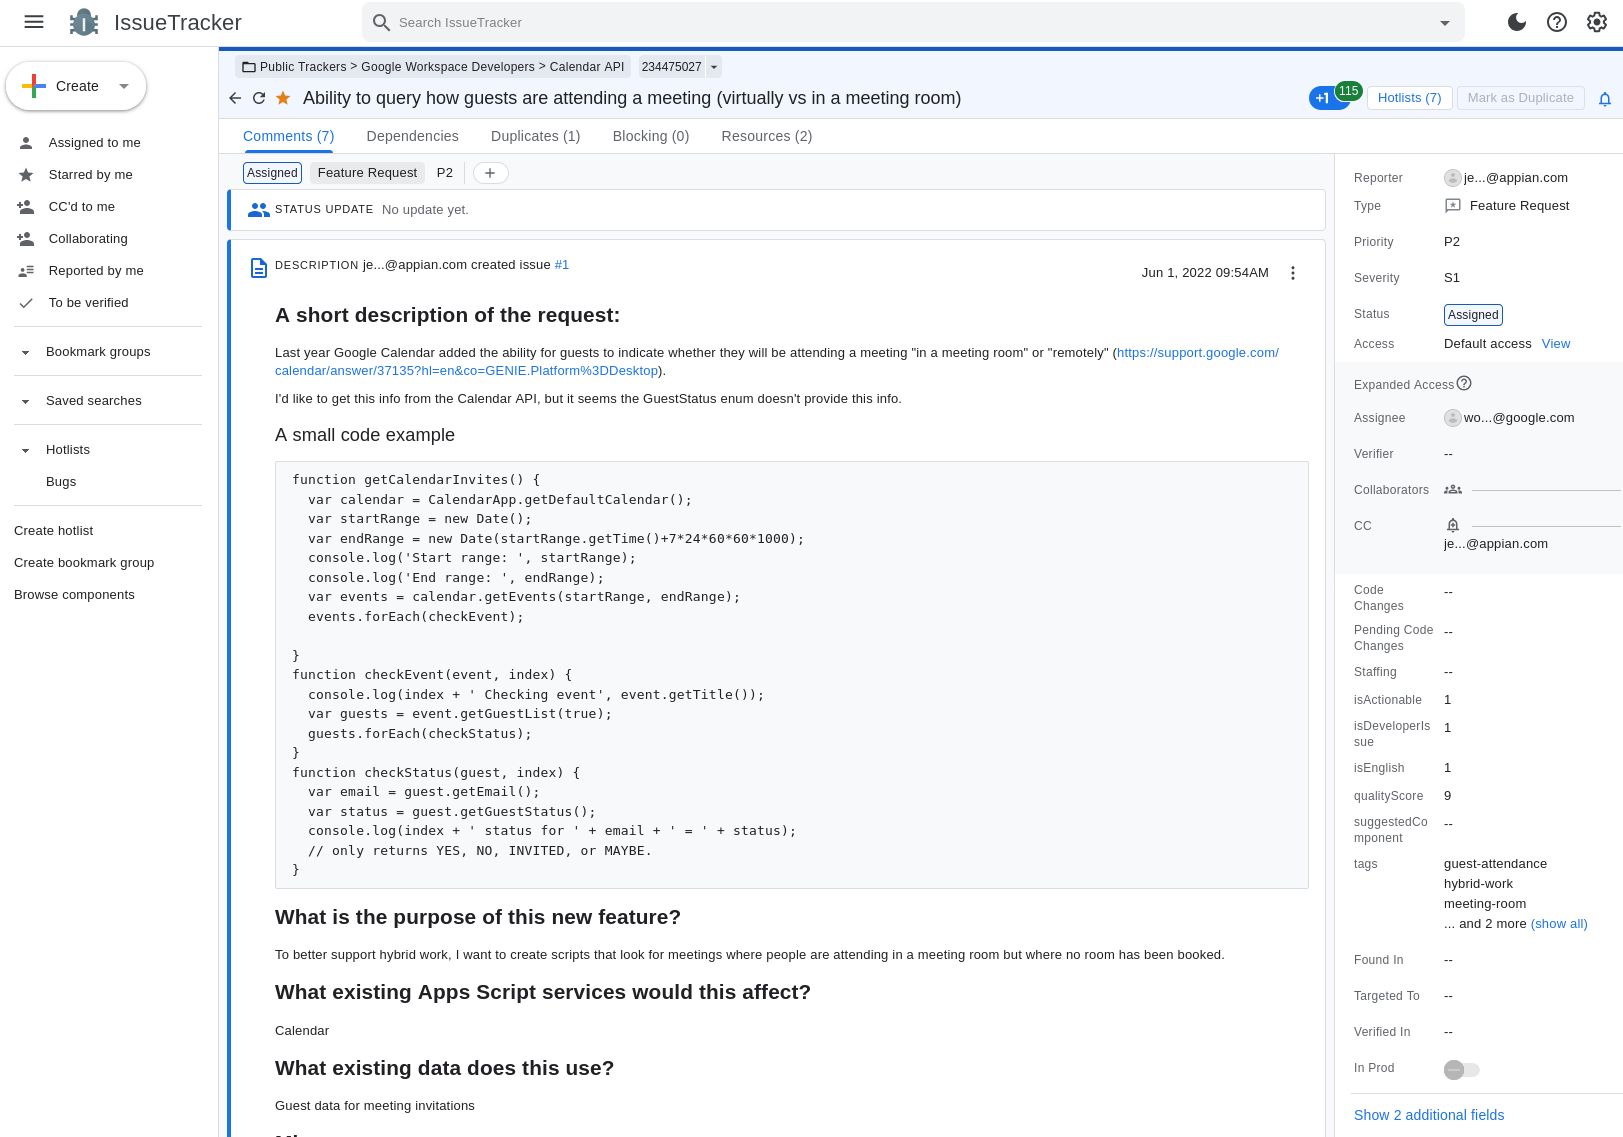The image size is (1623, 1137).
Task: Click the help question mark icon
Action: point(1556,22)
